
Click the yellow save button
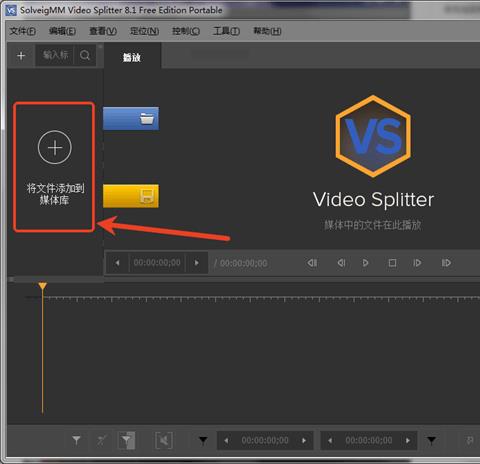tap(131, 196)
